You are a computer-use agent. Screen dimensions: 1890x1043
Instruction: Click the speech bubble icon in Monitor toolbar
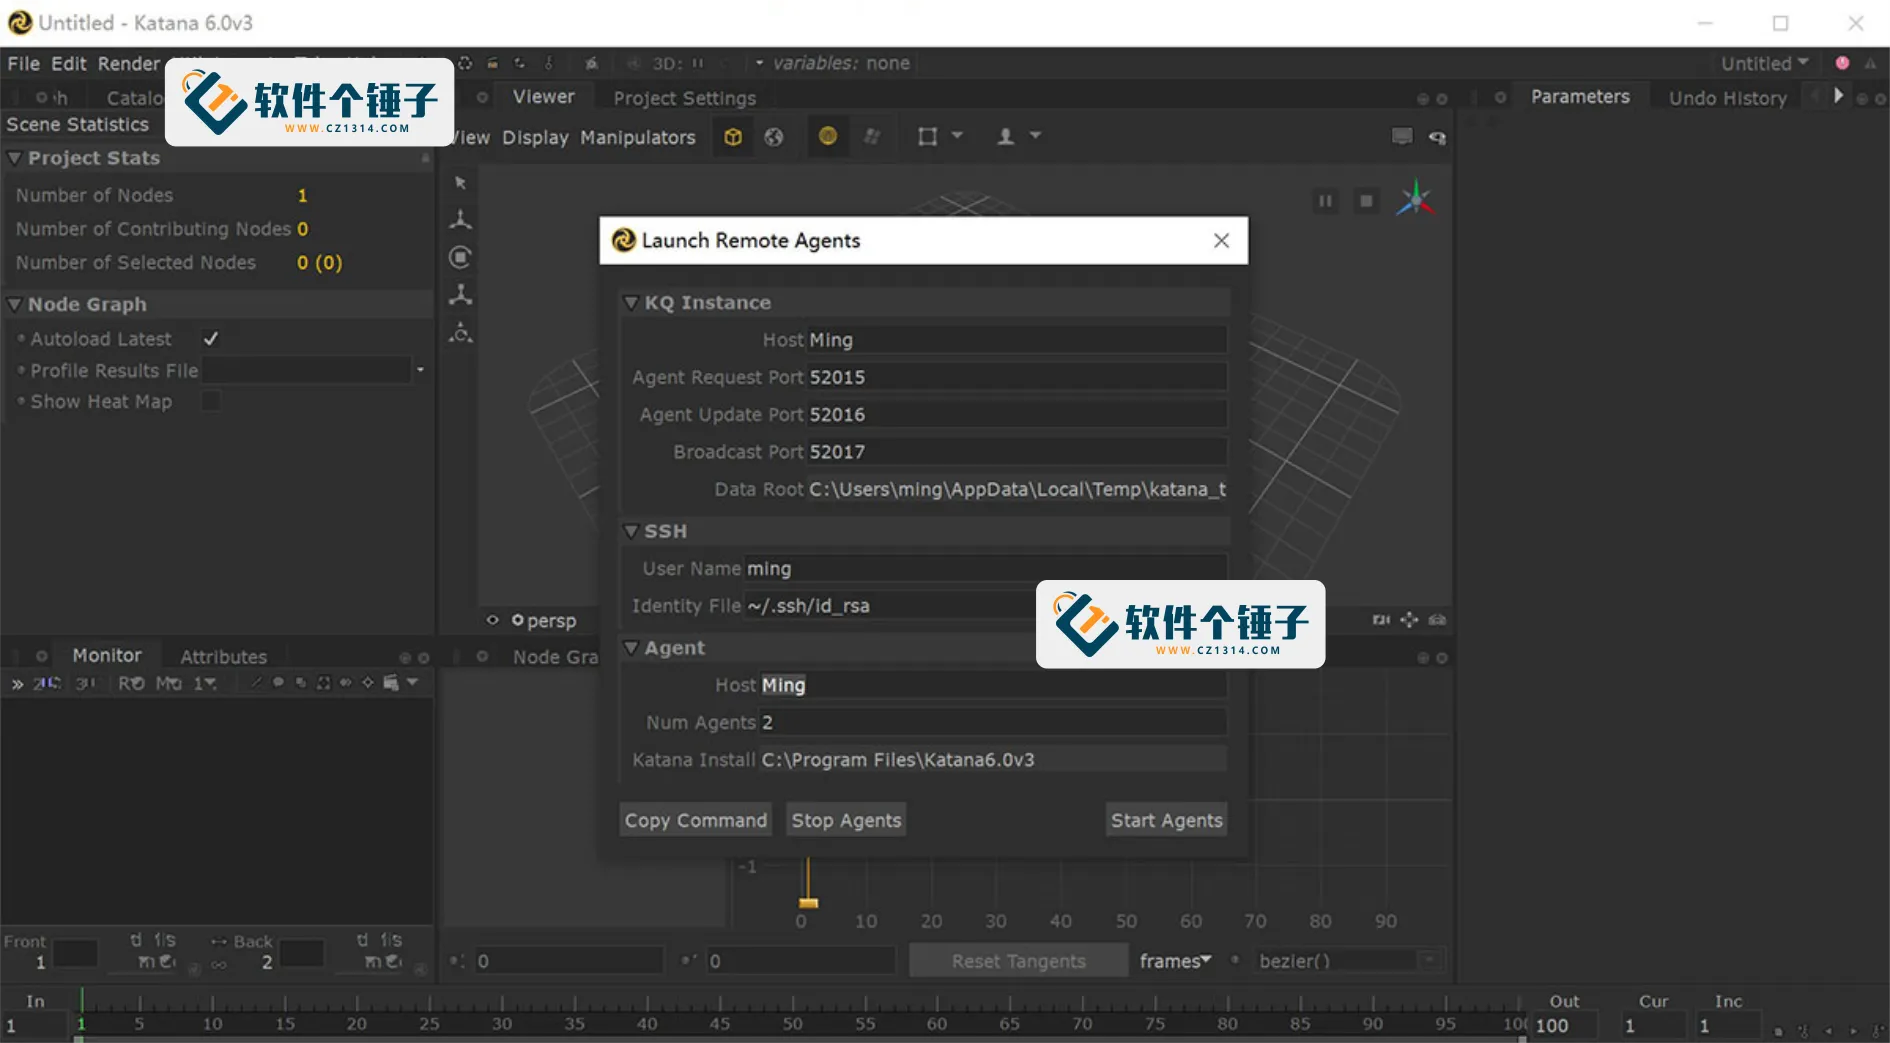click(278, 682)
